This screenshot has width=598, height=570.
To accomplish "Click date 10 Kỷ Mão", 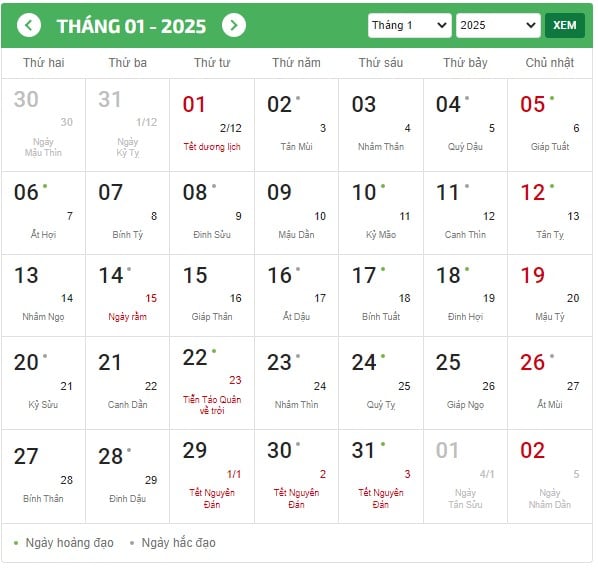I will click(x=381, y=213).
